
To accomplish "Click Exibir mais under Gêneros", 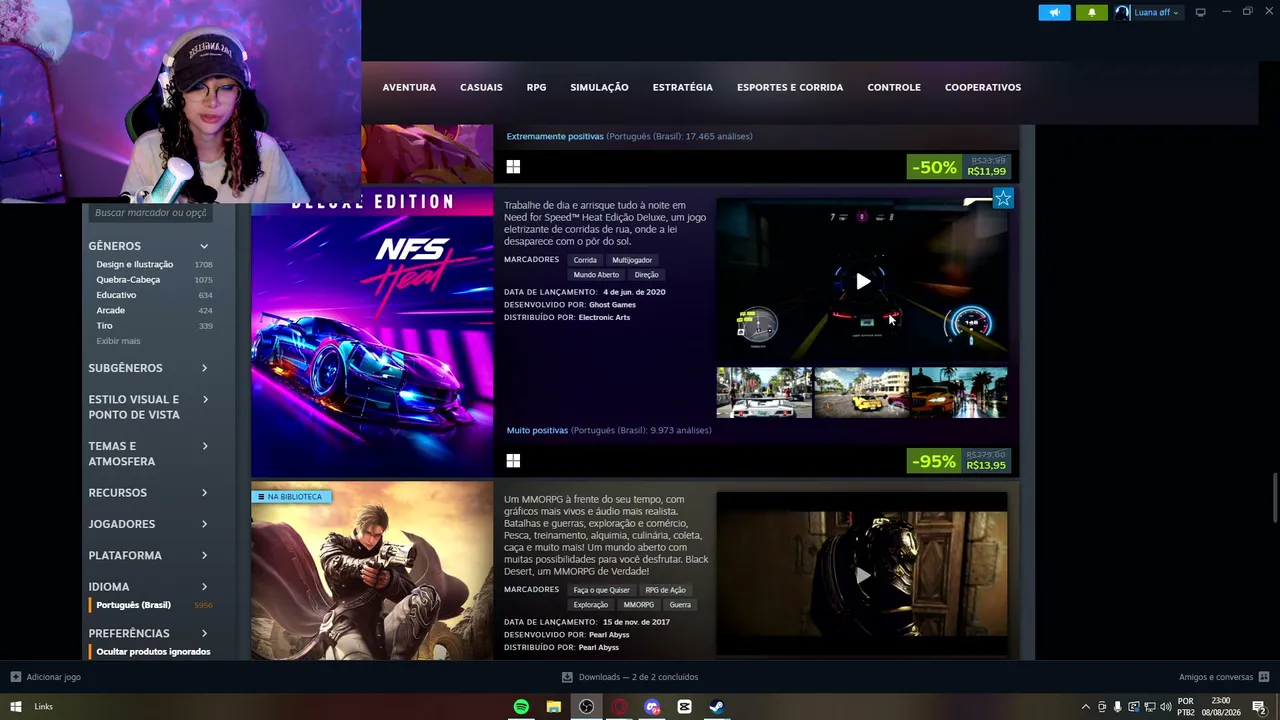I will point(118,341).
